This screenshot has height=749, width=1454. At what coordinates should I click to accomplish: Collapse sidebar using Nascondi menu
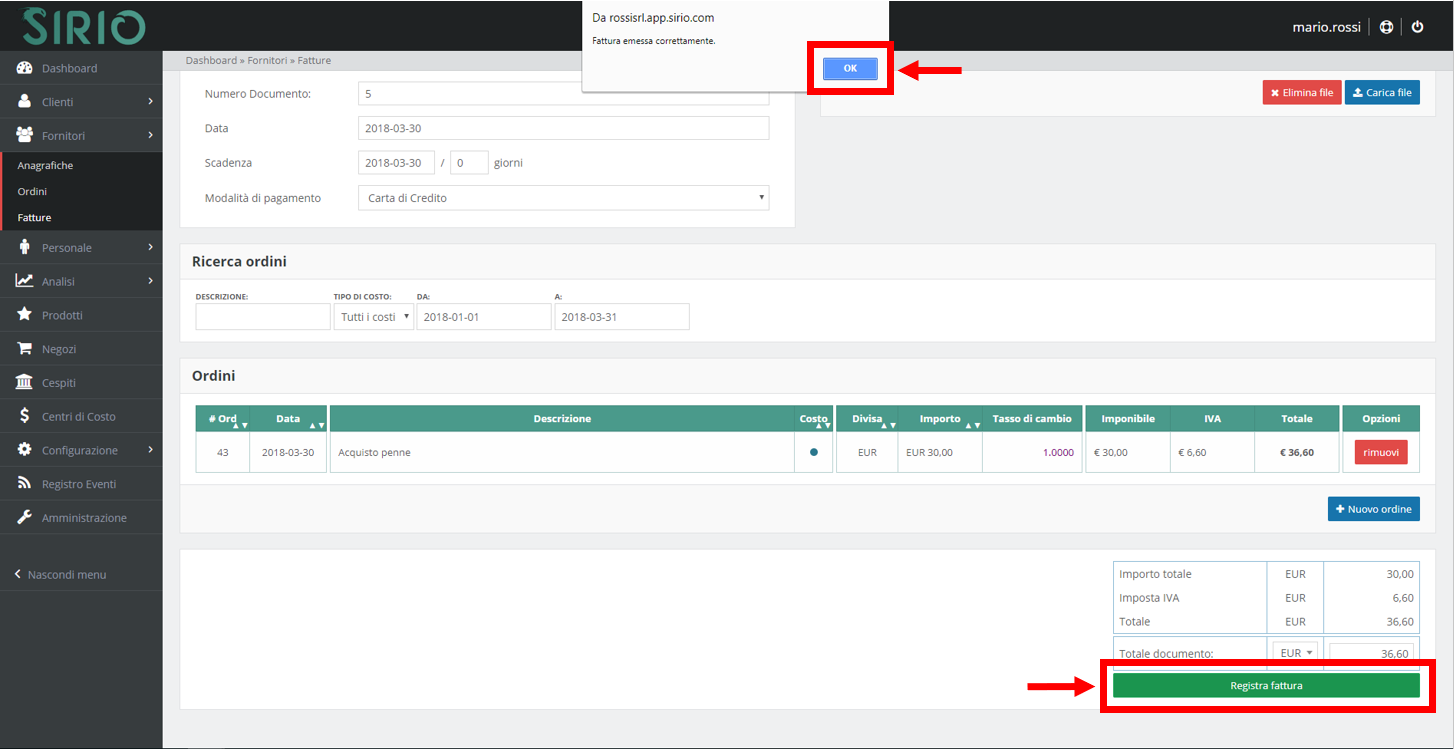66,575
